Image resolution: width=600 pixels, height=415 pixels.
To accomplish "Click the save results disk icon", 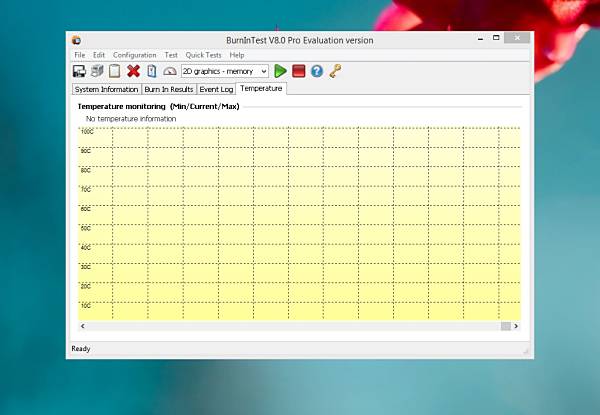I will pos(79,71).
